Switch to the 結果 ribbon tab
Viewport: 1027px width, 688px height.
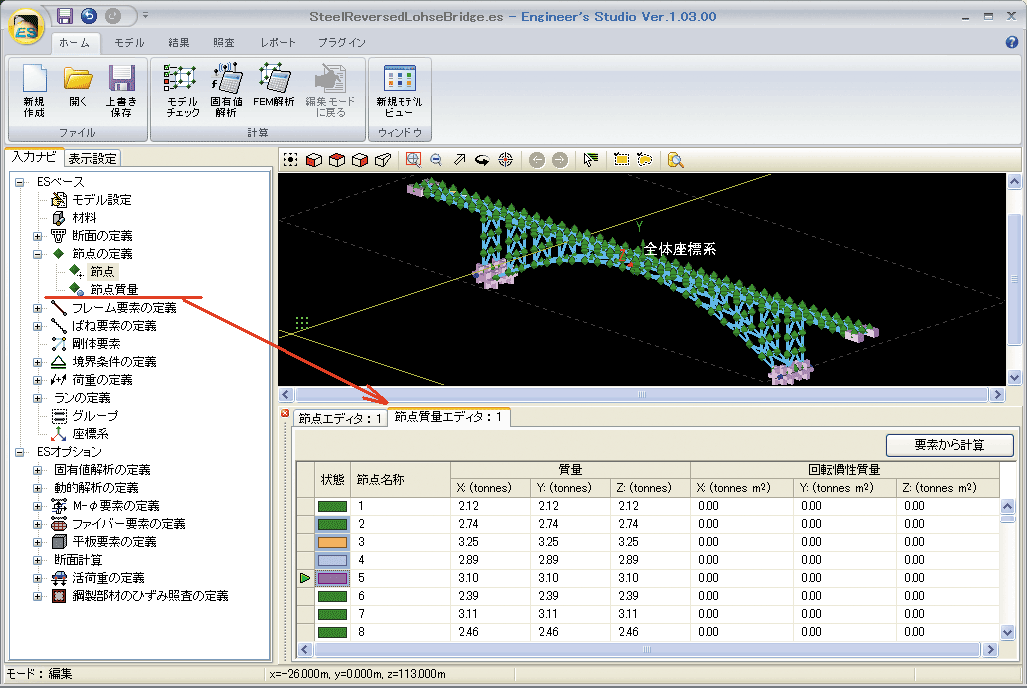point(178,43)
